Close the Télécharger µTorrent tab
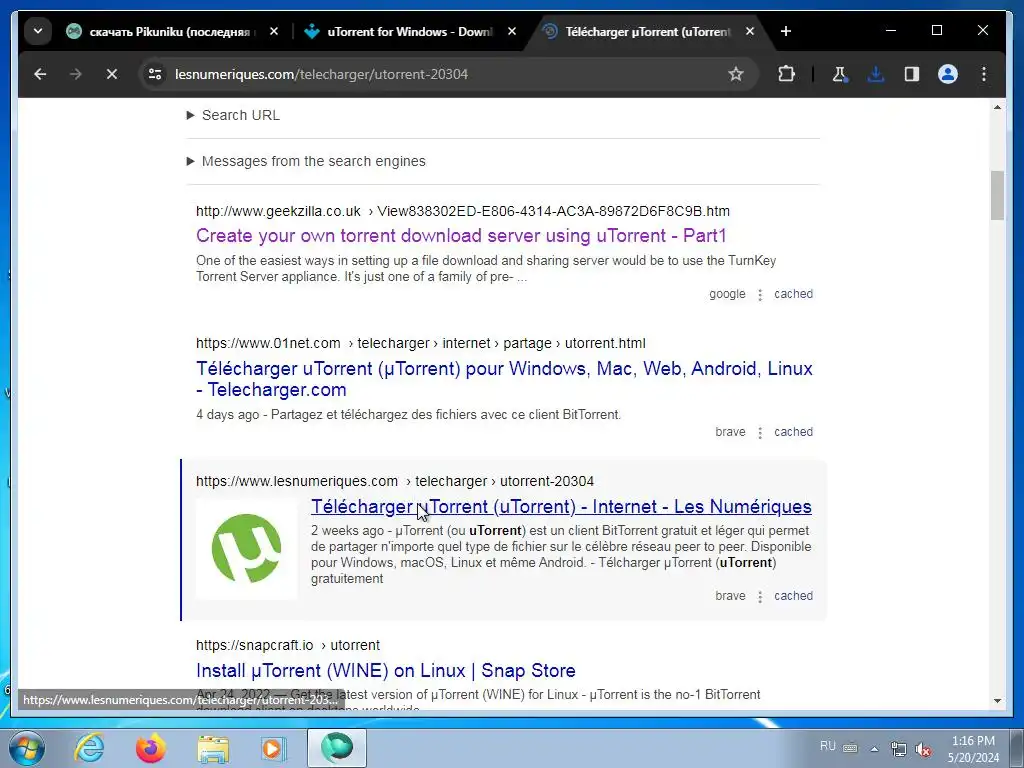 click(x=750, y=31)
